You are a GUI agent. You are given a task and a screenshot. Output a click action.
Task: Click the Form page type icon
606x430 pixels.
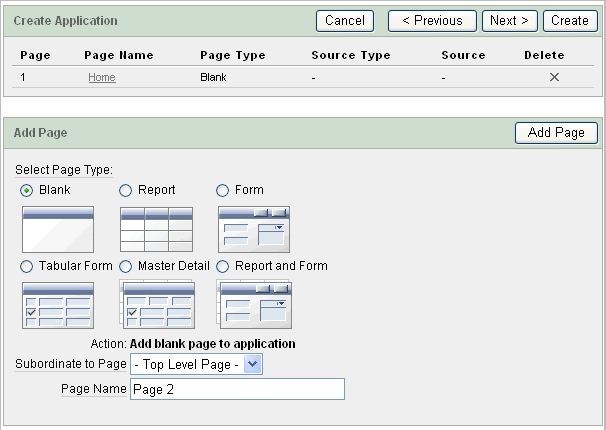pyautogui.click(x=254, y=229)
